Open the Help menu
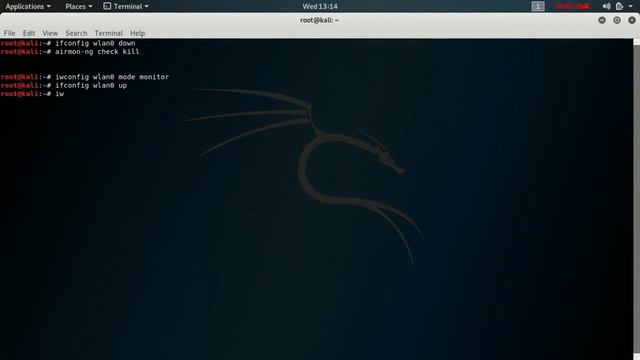Screen dimensions: 640x360 pos(137,33)
